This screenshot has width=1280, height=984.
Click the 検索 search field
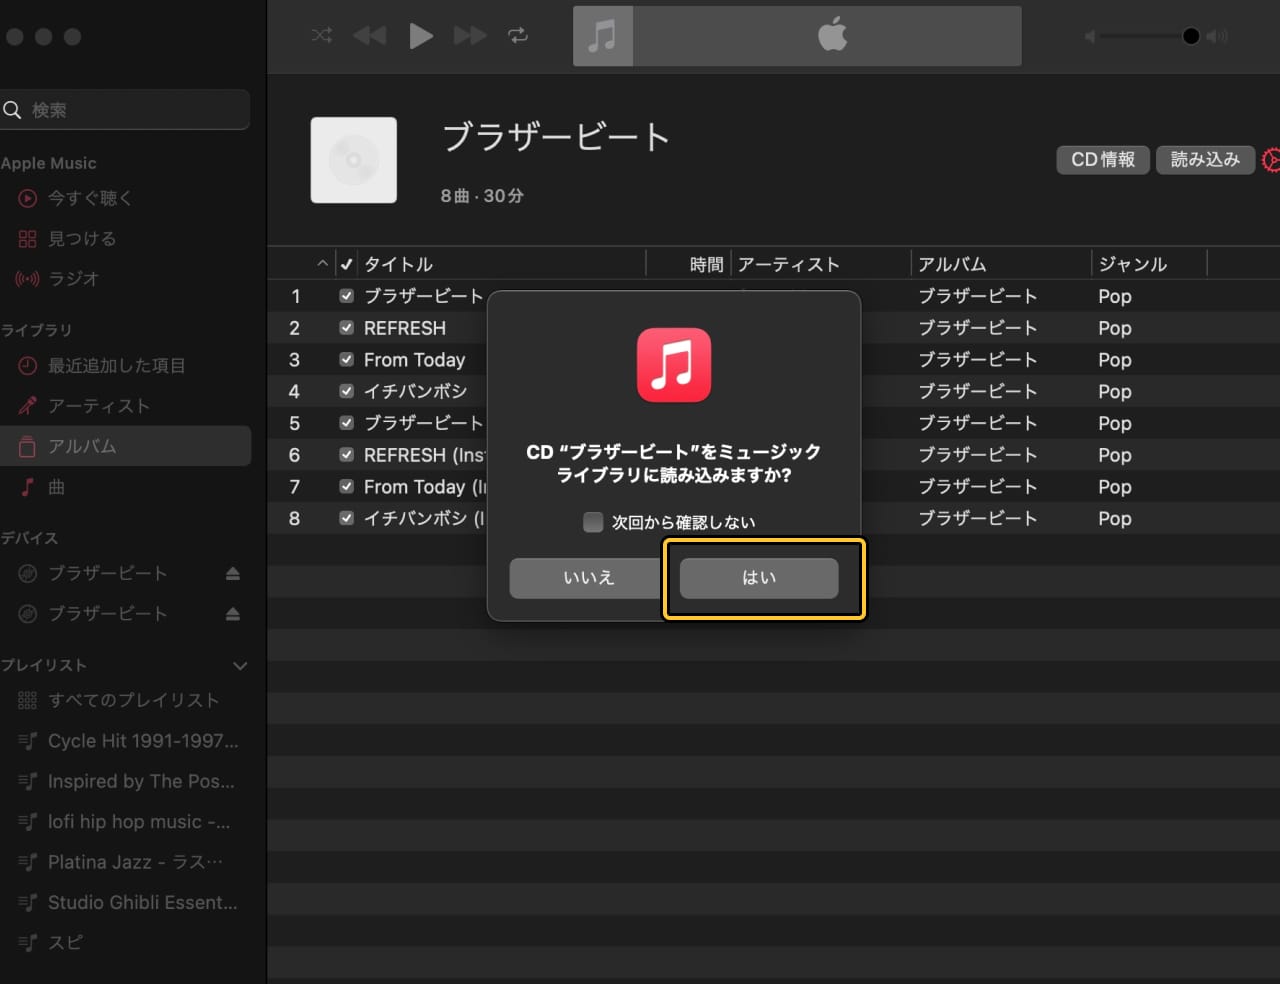[x=125, y=110]
